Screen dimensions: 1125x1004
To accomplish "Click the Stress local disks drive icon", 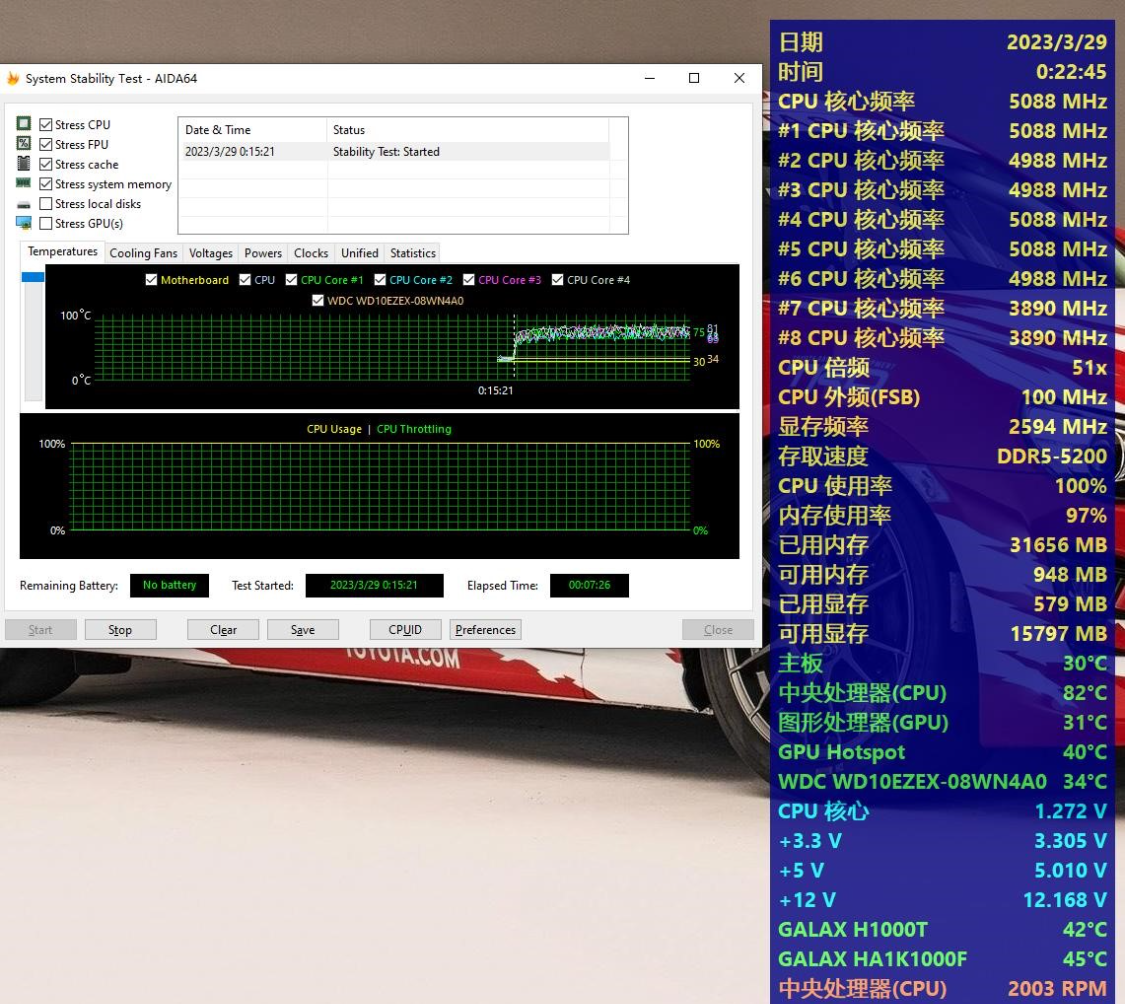I will click(24, 205).
